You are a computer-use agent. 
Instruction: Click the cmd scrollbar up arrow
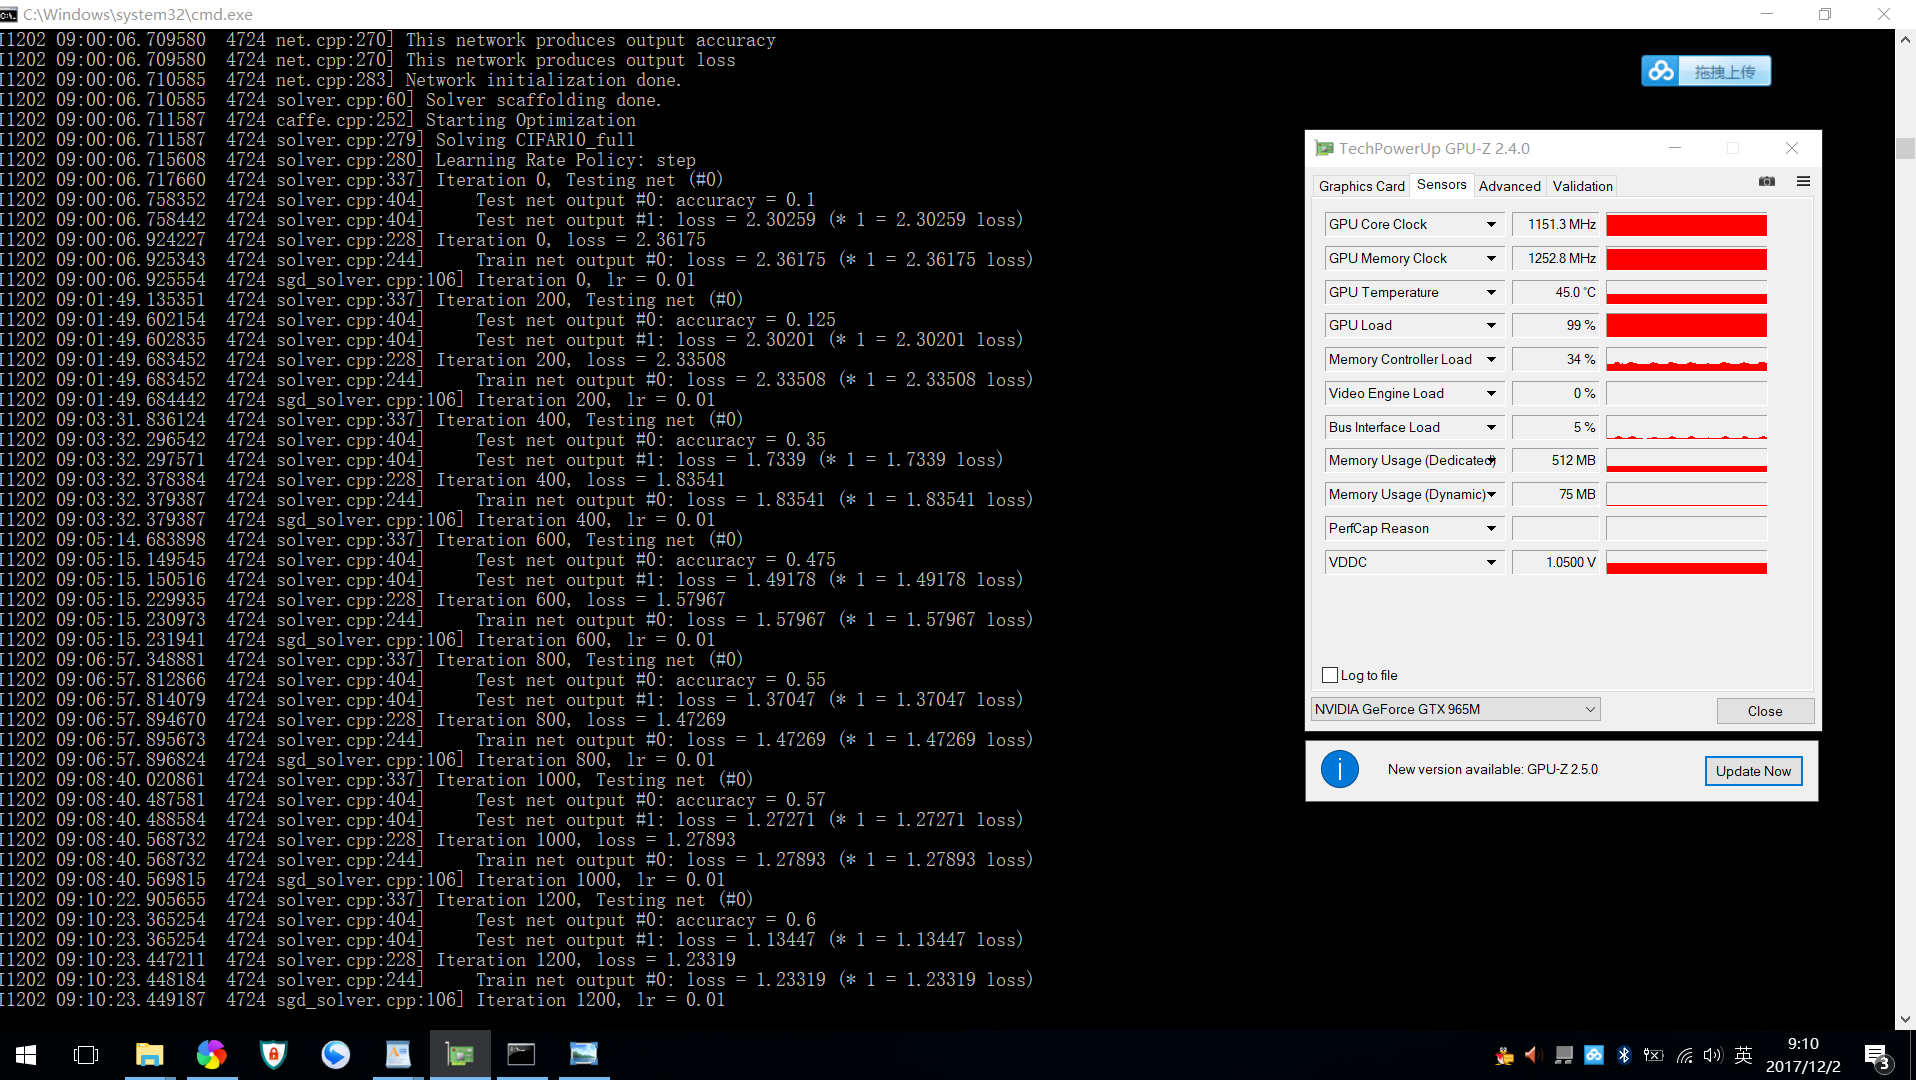pos(1905,40)
